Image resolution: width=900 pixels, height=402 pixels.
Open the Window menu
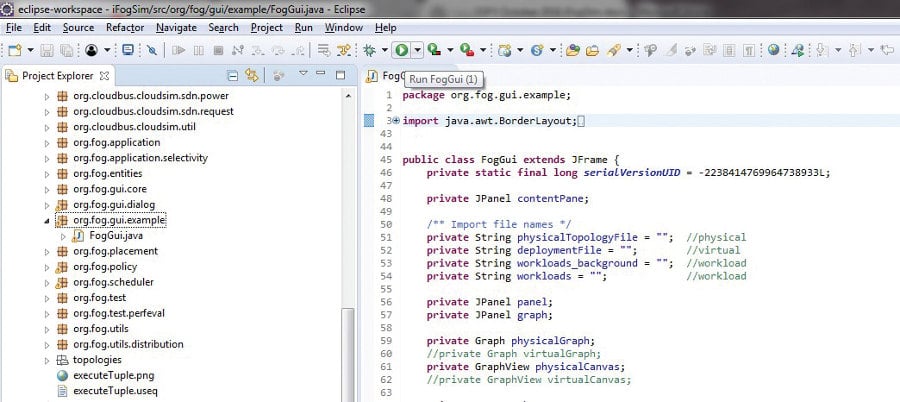[344, 28]
